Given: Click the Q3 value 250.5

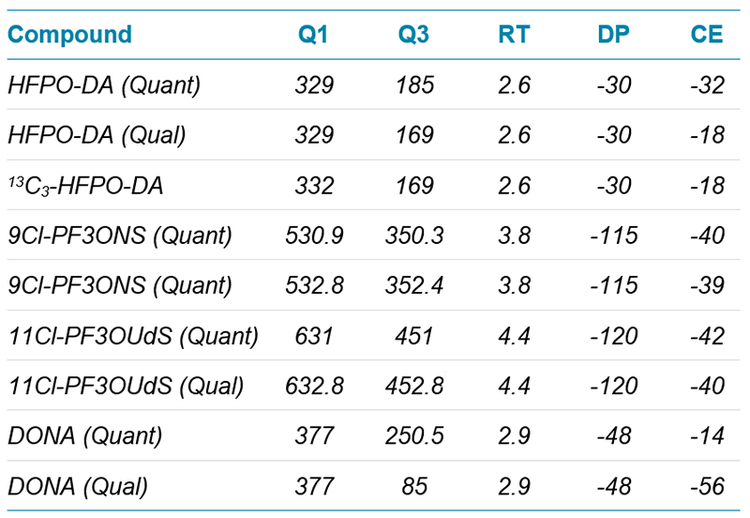Looking at the screenshot, I should pos(413,436).
